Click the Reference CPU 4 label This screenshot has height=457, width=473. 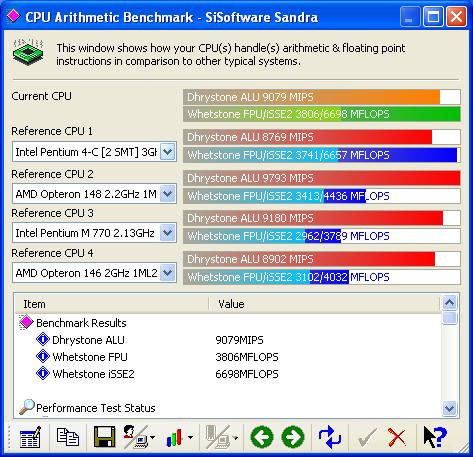point(52,253)
